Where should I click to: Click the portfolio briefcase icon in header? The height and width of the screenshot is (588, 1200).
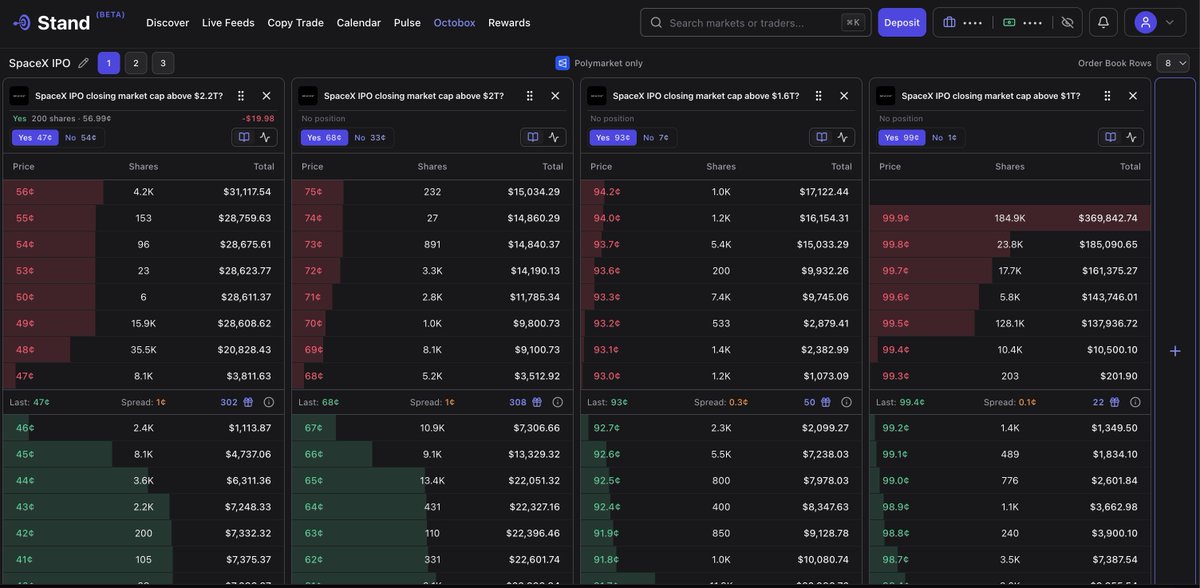(949, 22)
